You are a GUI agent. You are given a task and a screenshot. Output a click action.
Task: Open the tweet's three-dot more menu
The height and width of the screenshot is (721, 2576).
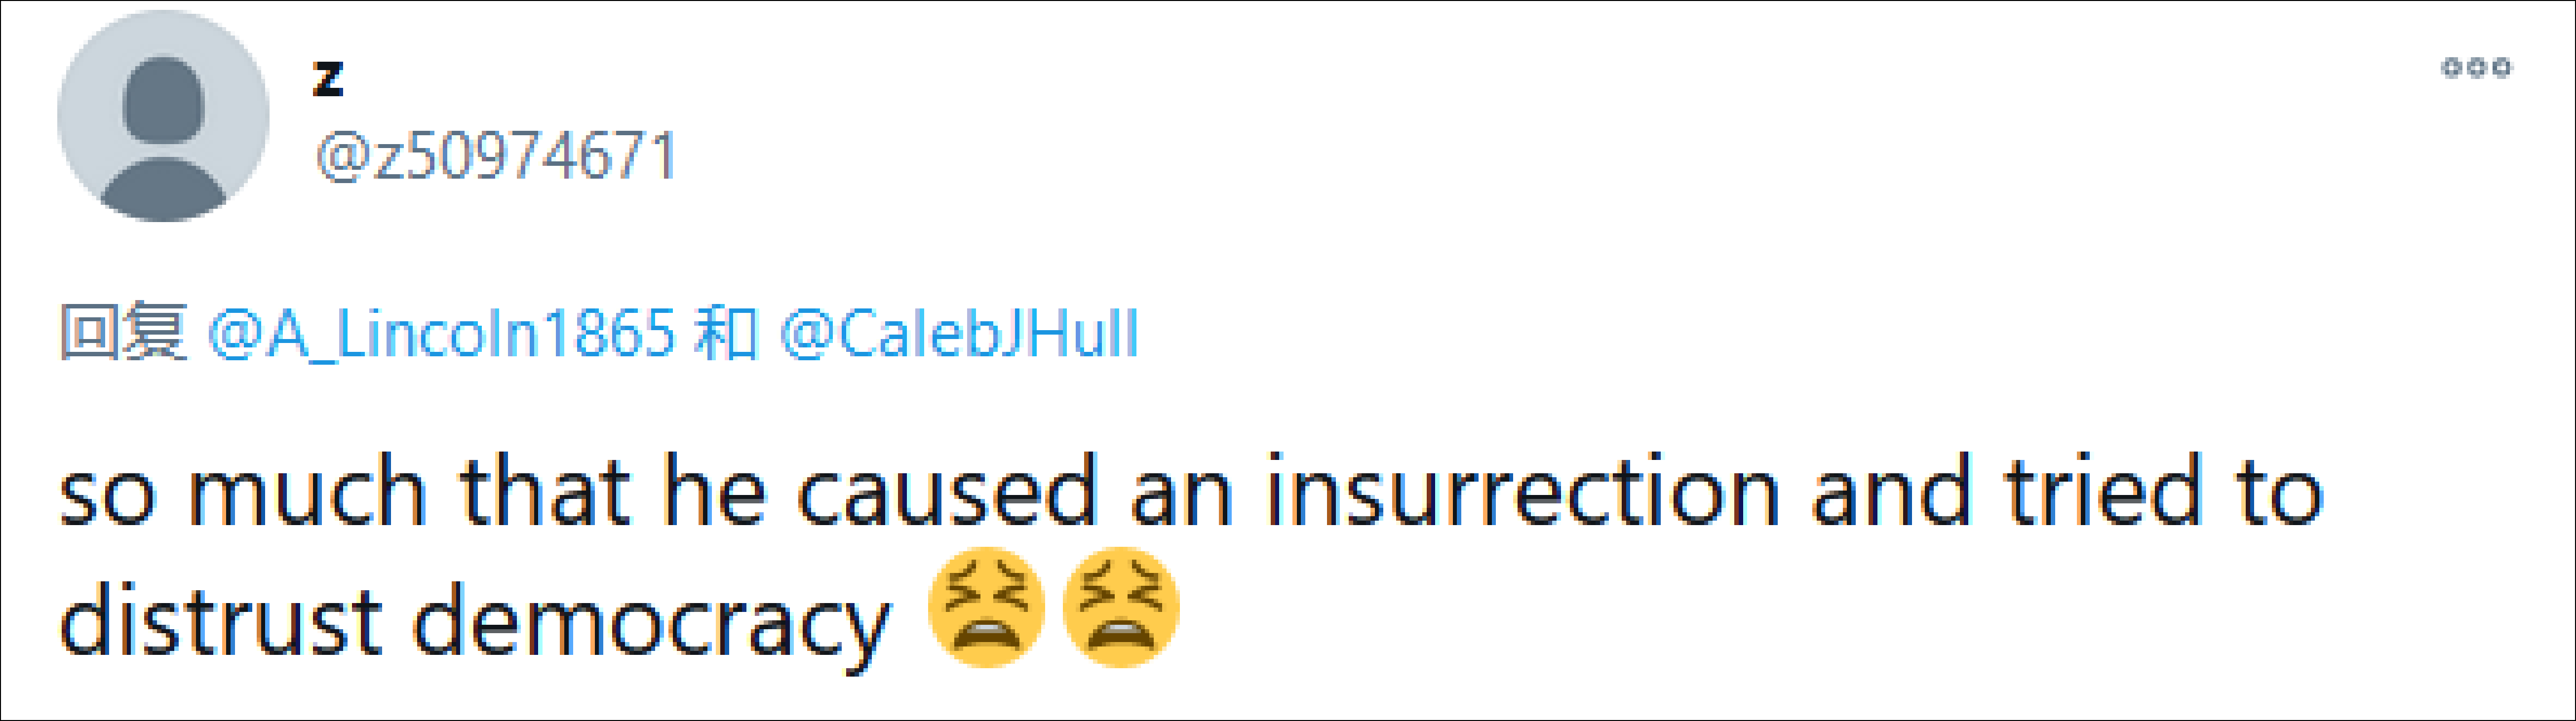click(2476, 68)
